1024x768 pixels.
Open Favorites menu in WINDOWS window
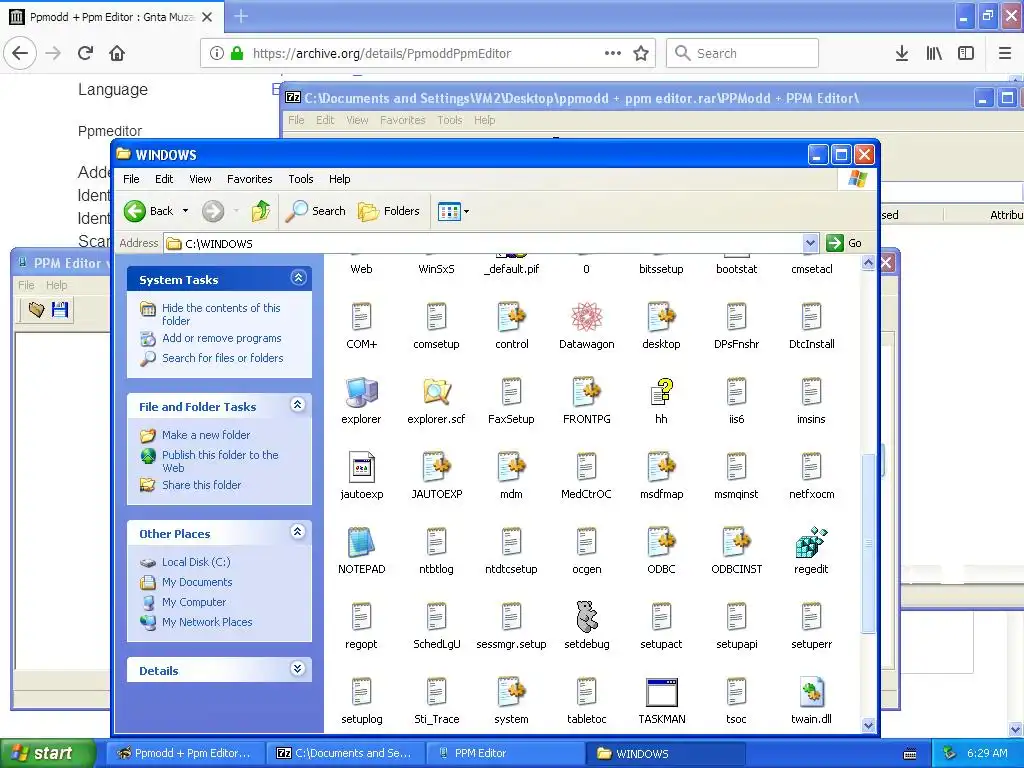249,179
